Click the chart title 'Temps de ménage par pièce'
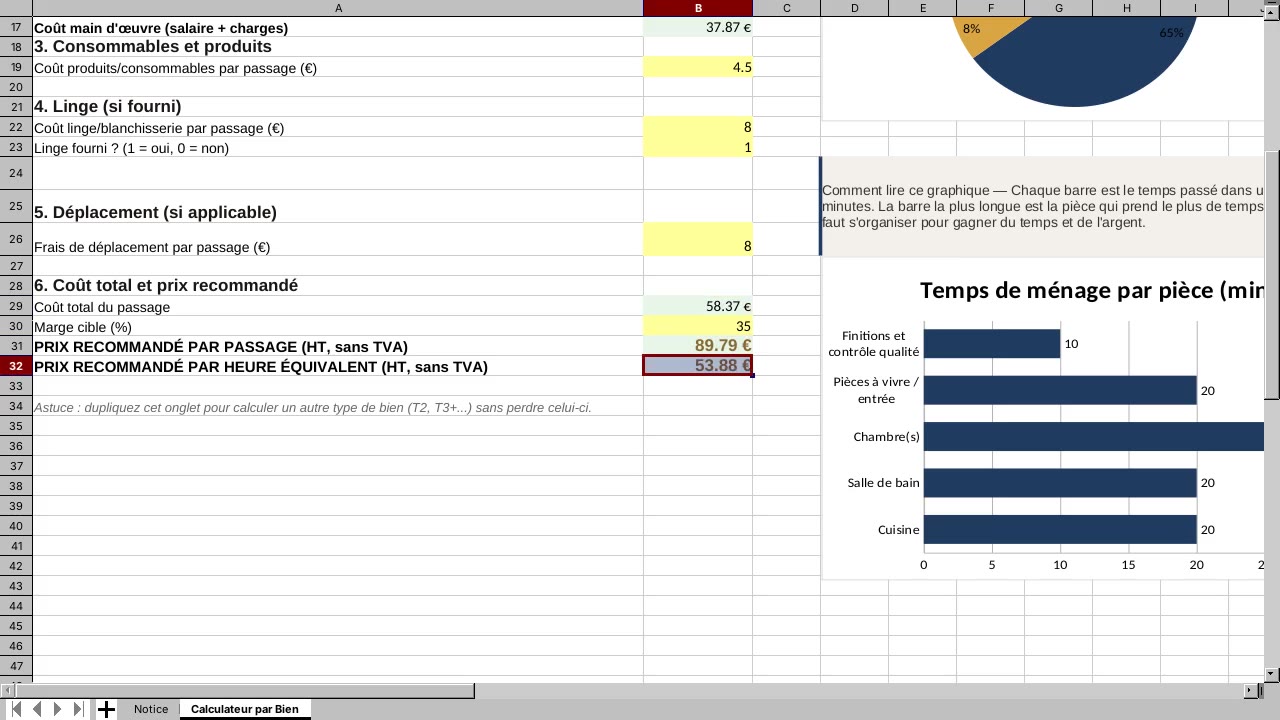 click(x=1091, y=290)
